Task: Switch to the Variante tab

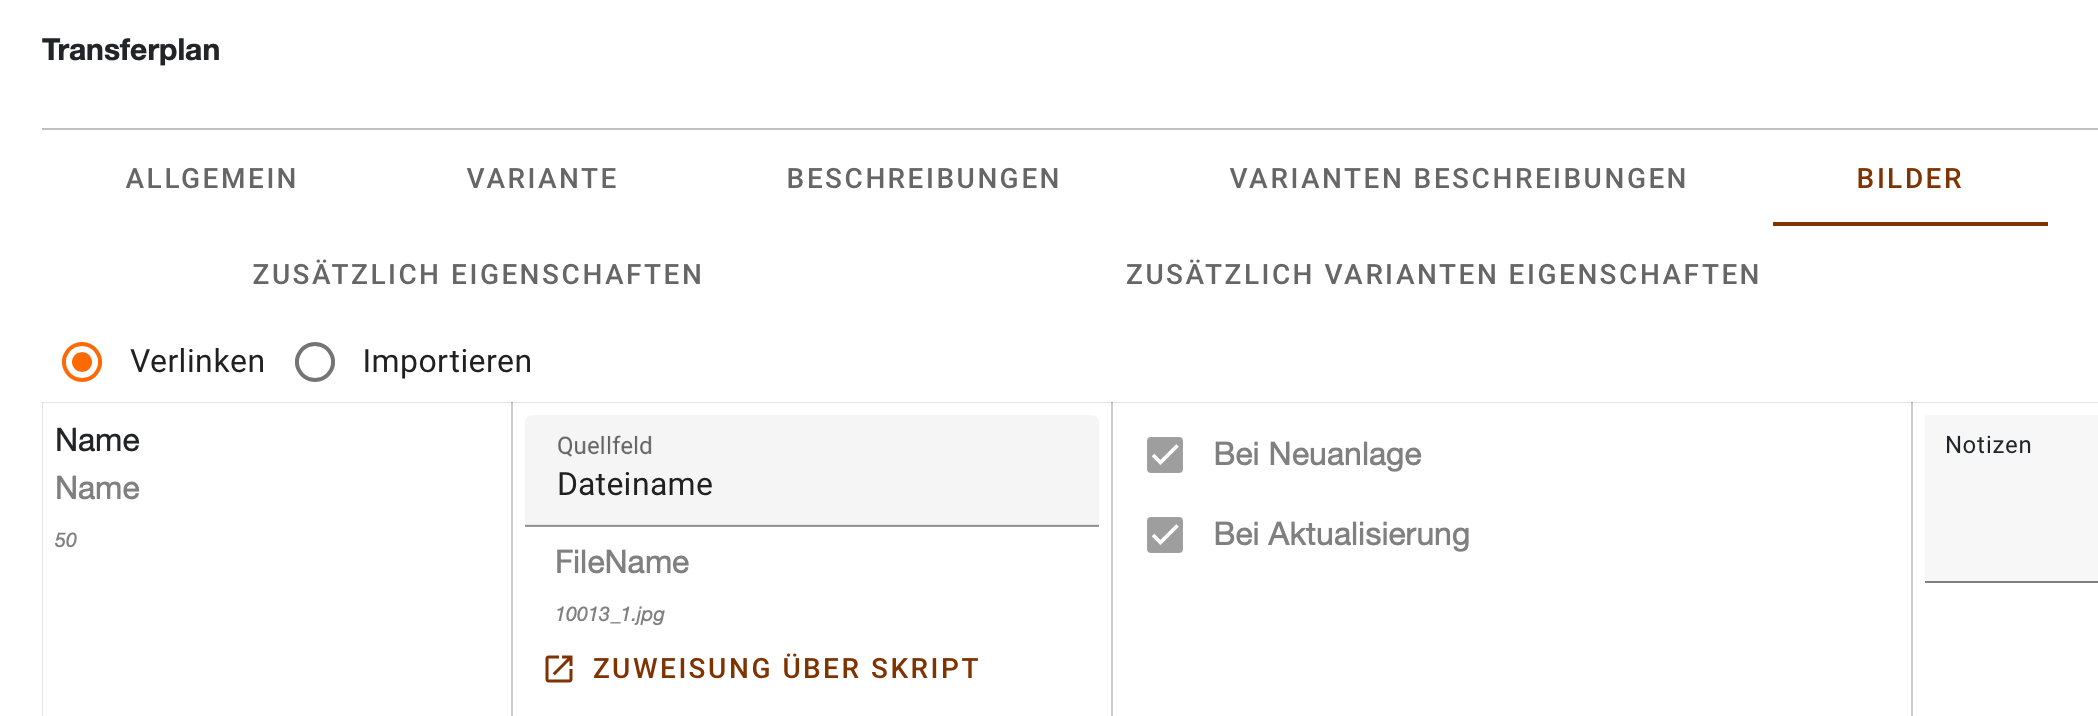Action: click(543, 179)
